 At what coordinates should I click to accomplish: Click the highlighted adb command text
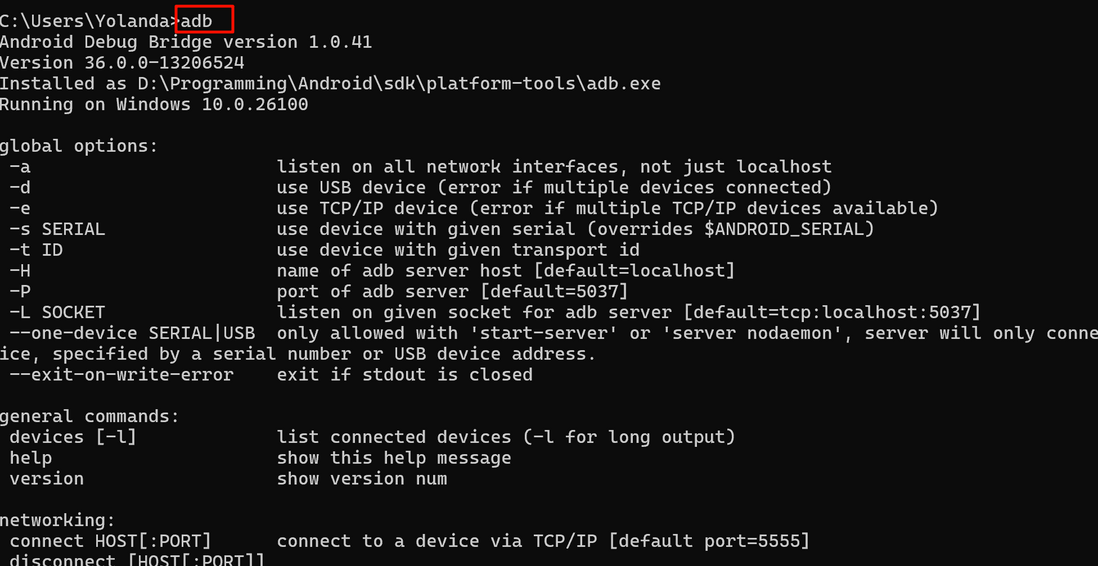pyautogui.click(x=197, y=20)
